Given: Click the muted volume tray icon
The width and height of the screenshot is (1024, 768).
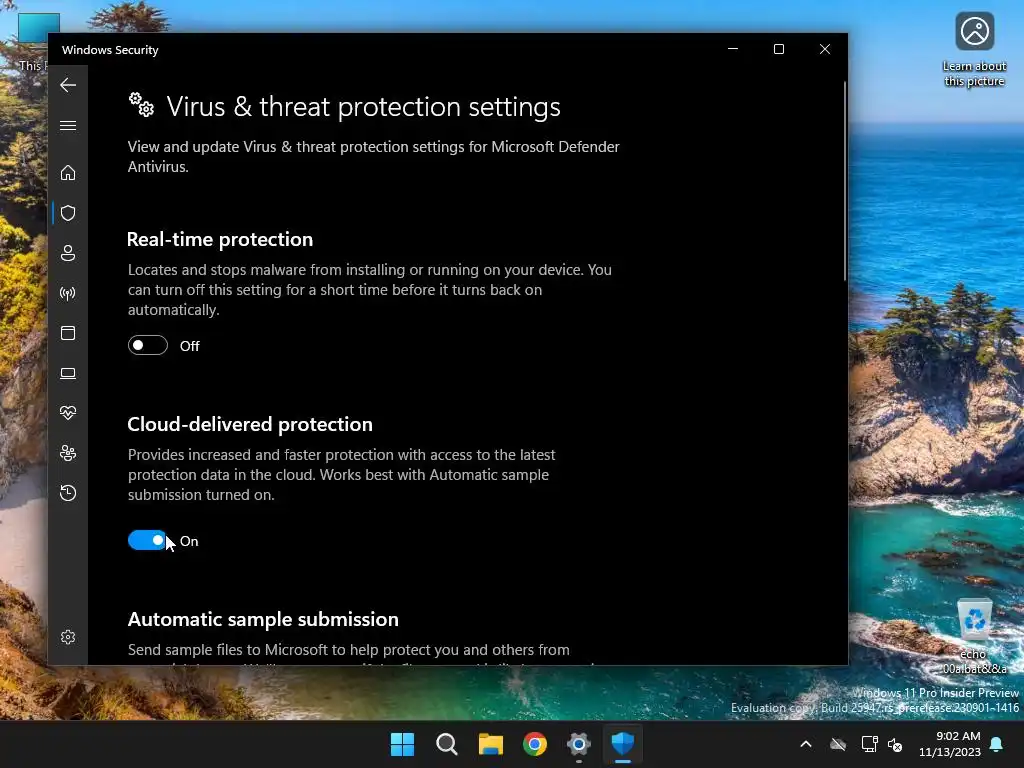Looking at the screenshot, I should (x=895, y=744).
